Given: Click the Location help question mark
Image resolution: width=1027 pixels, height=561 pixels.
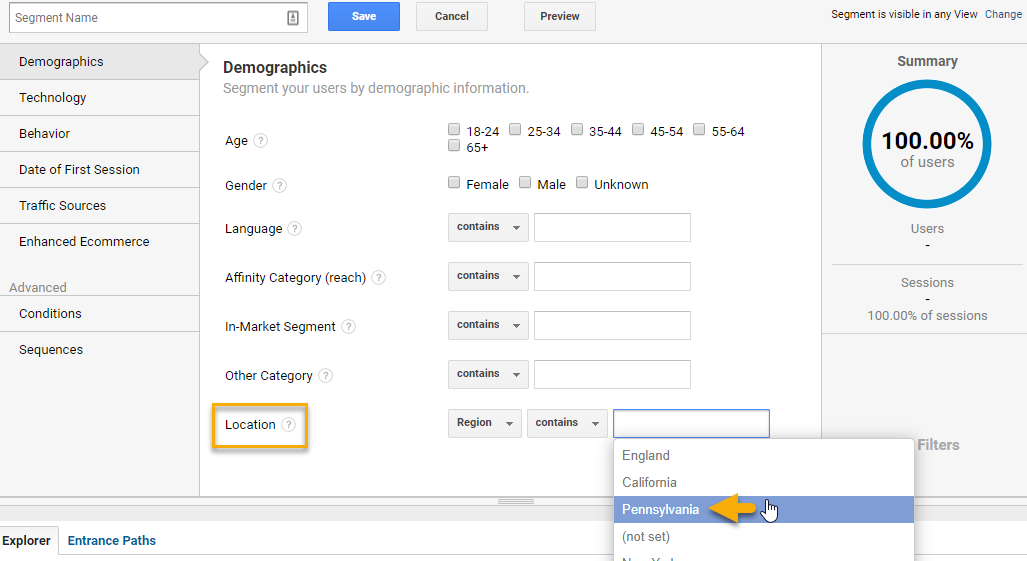Looking at the screenshot, I should (x=288, y=425).
